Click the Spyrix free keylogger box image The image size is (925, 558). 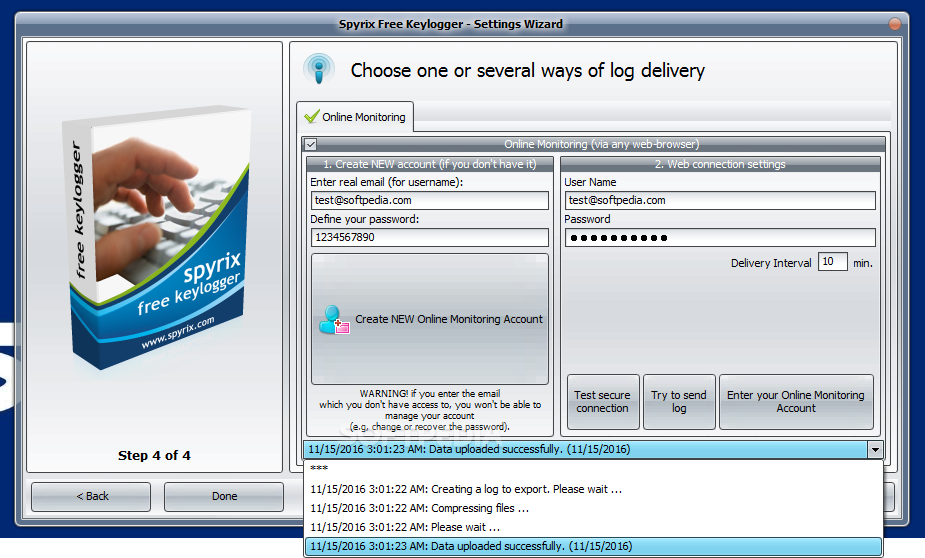point(157,237)
